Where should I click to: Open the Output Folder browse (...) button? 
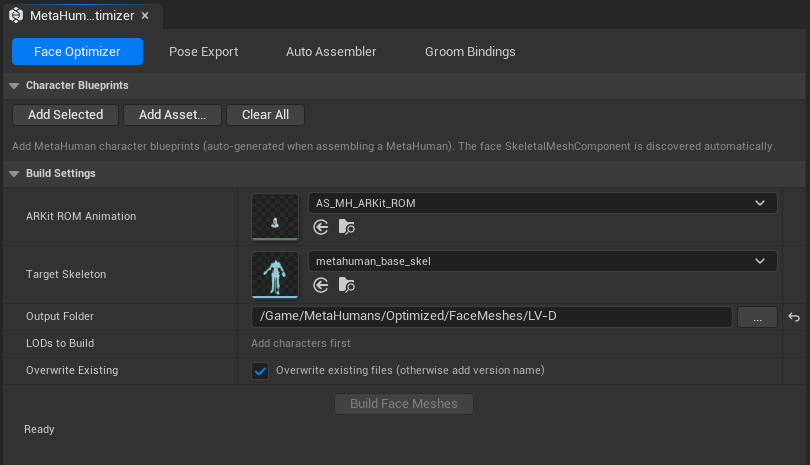pos(757,317)
